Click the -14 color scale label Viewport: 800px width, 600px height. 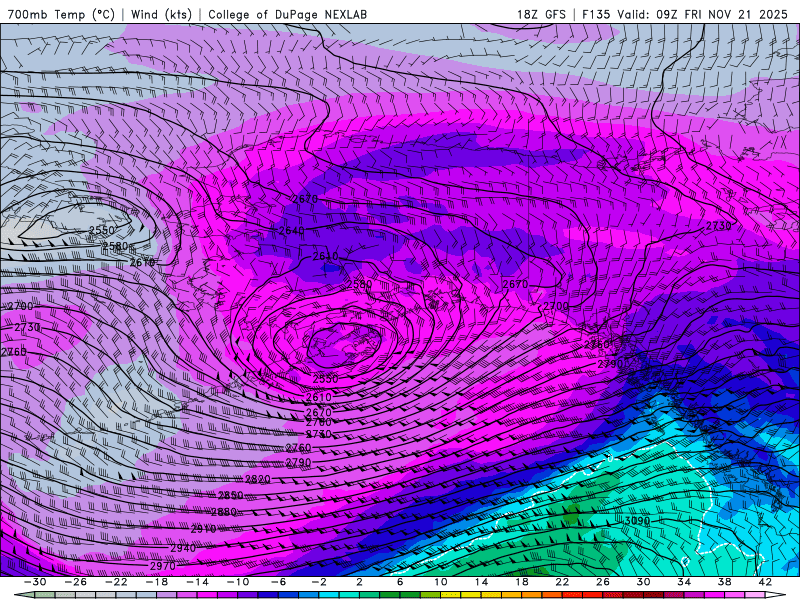point(197,582)
